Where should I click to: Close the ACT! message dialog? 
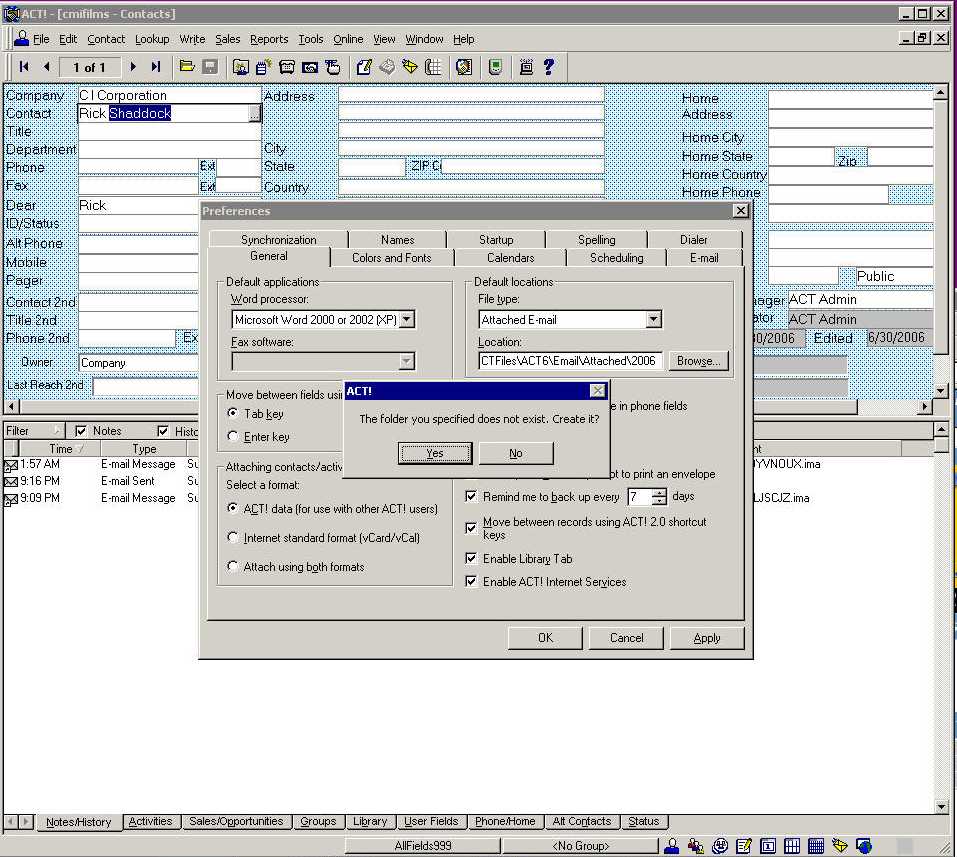point(598,391)
